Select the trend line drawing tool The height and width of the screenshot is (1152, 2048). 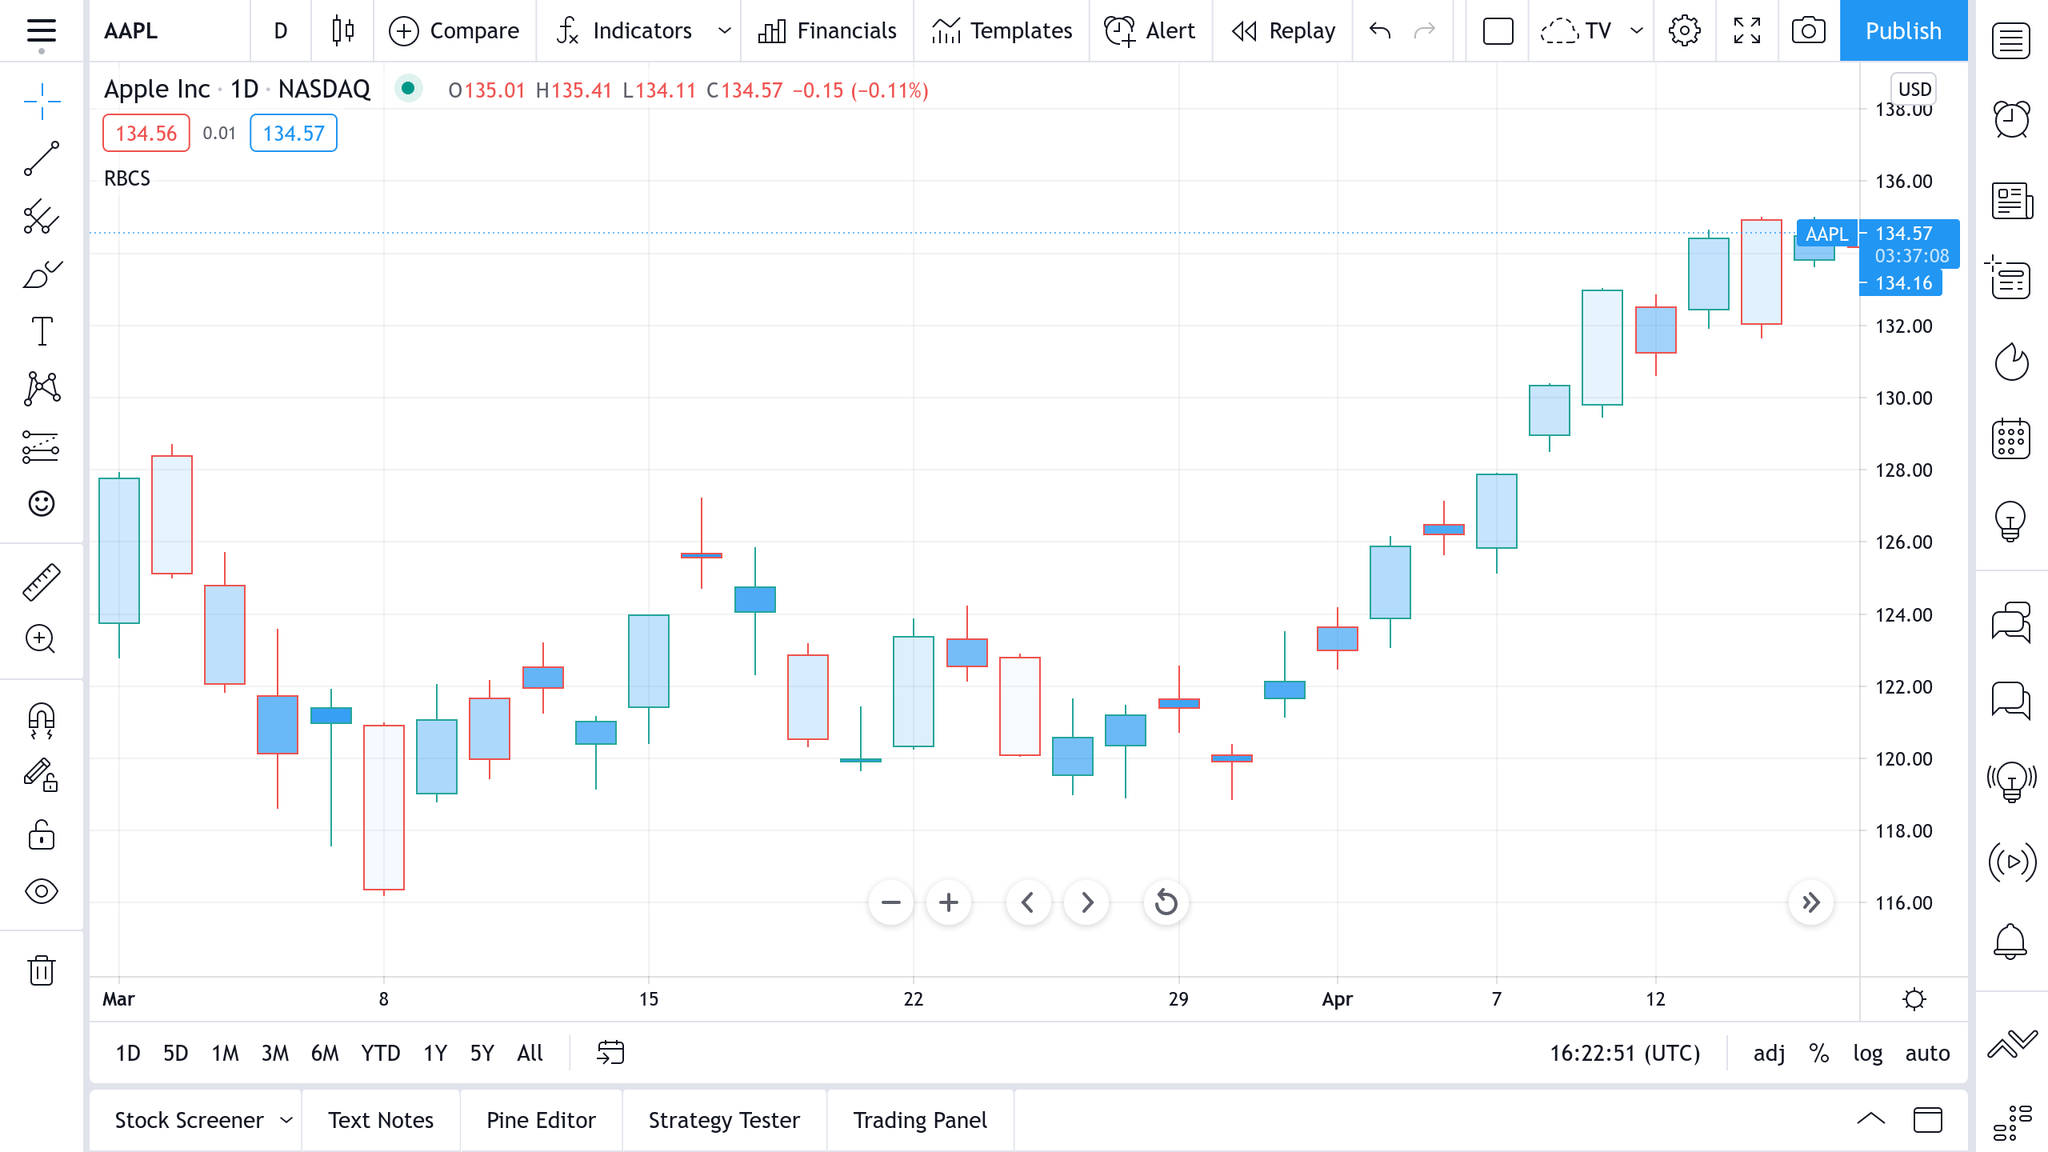coord(42,159)
